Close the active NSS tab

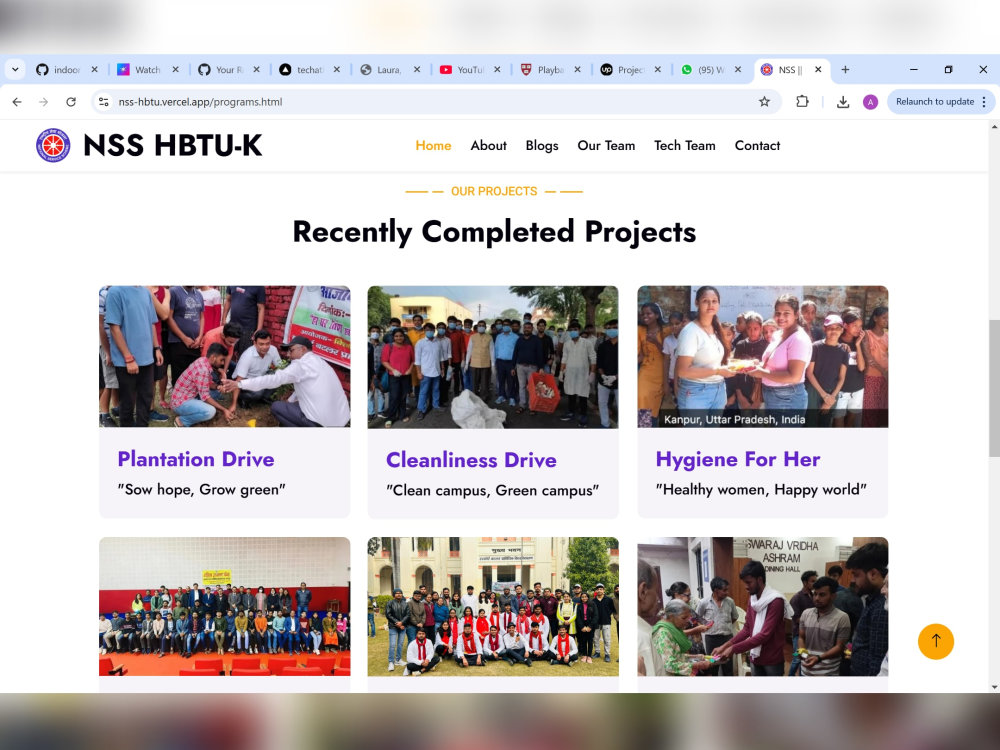point(818,70)
